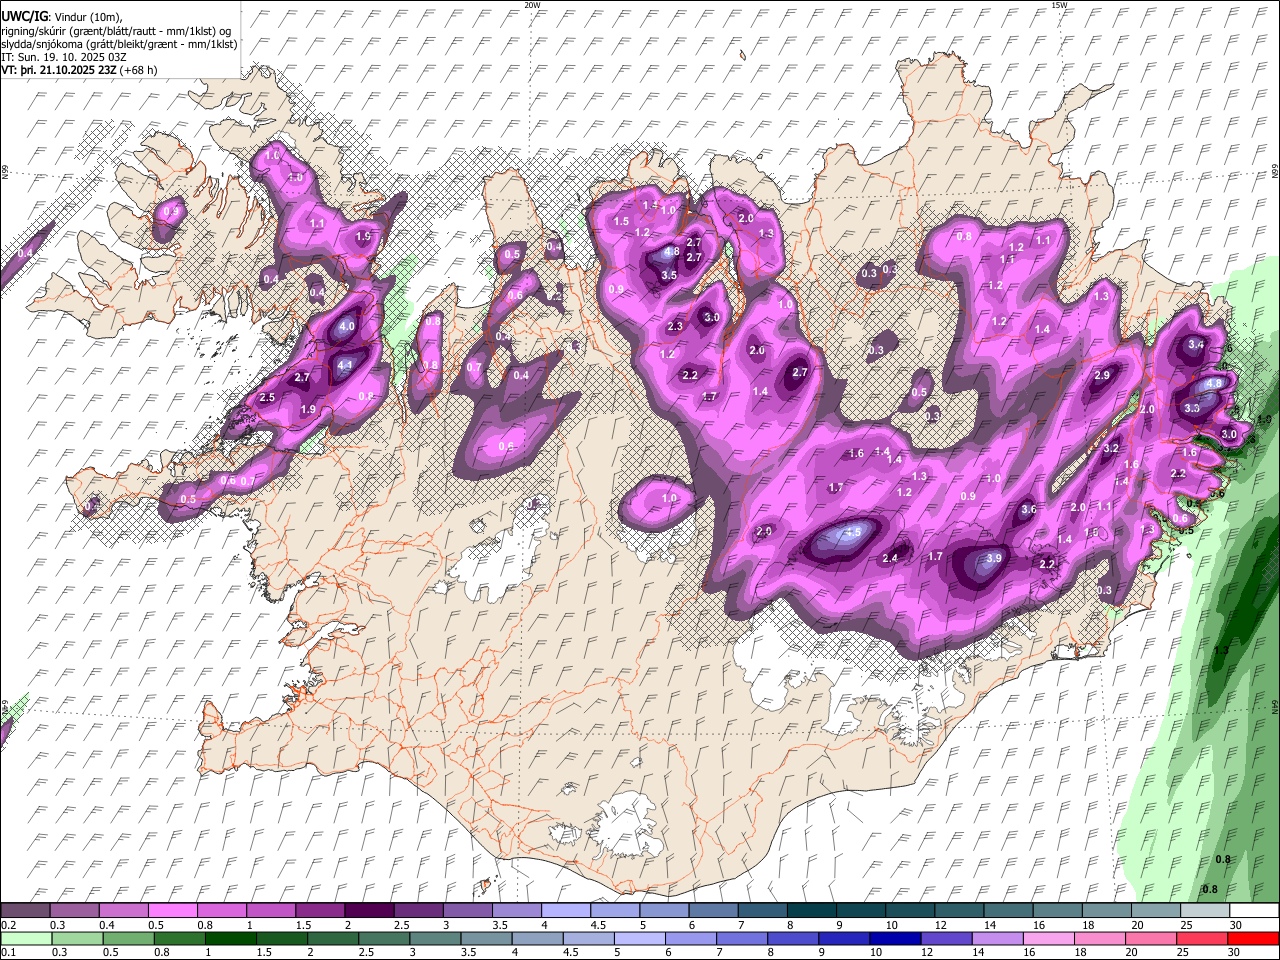
Task: Click the 20W longitude label
Action: 532,5
